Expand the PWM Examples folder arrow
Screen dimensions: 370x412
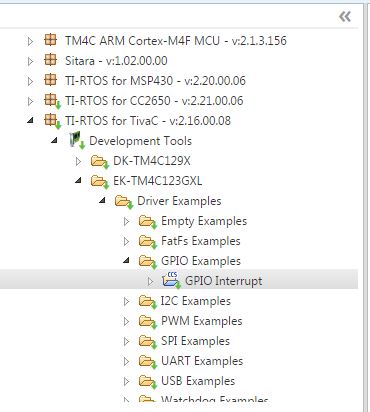tap(126, 321)
